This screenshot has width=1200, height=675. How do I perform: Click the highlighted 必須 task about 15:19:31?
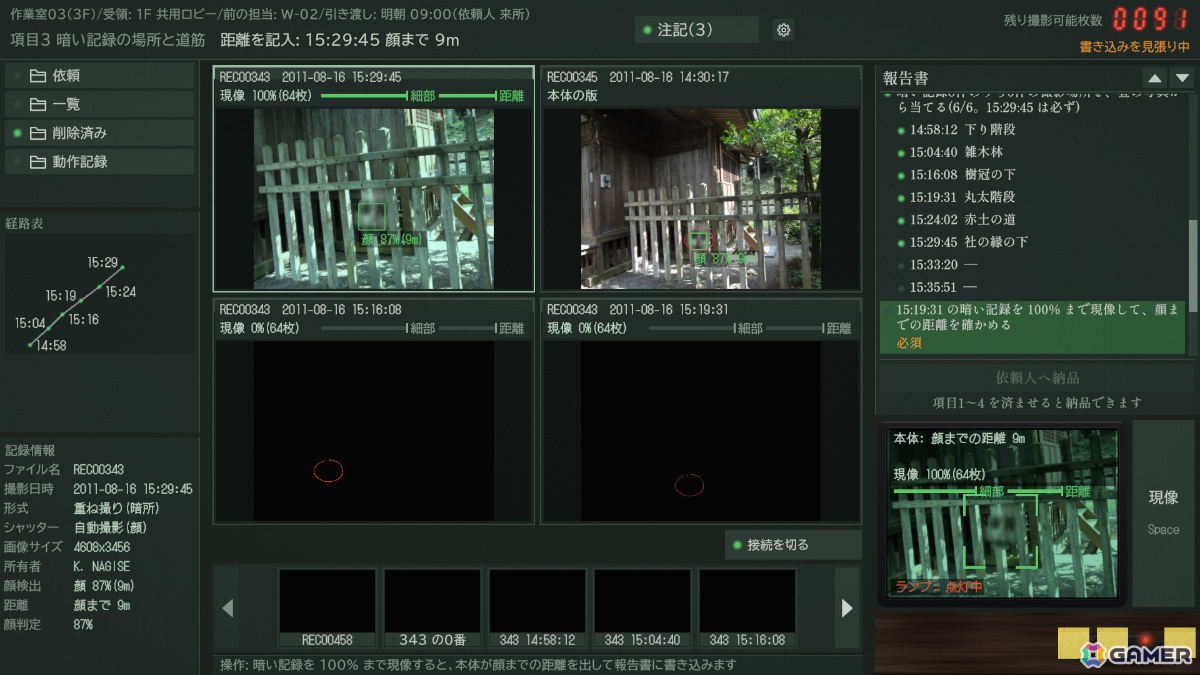point(1032,327)
